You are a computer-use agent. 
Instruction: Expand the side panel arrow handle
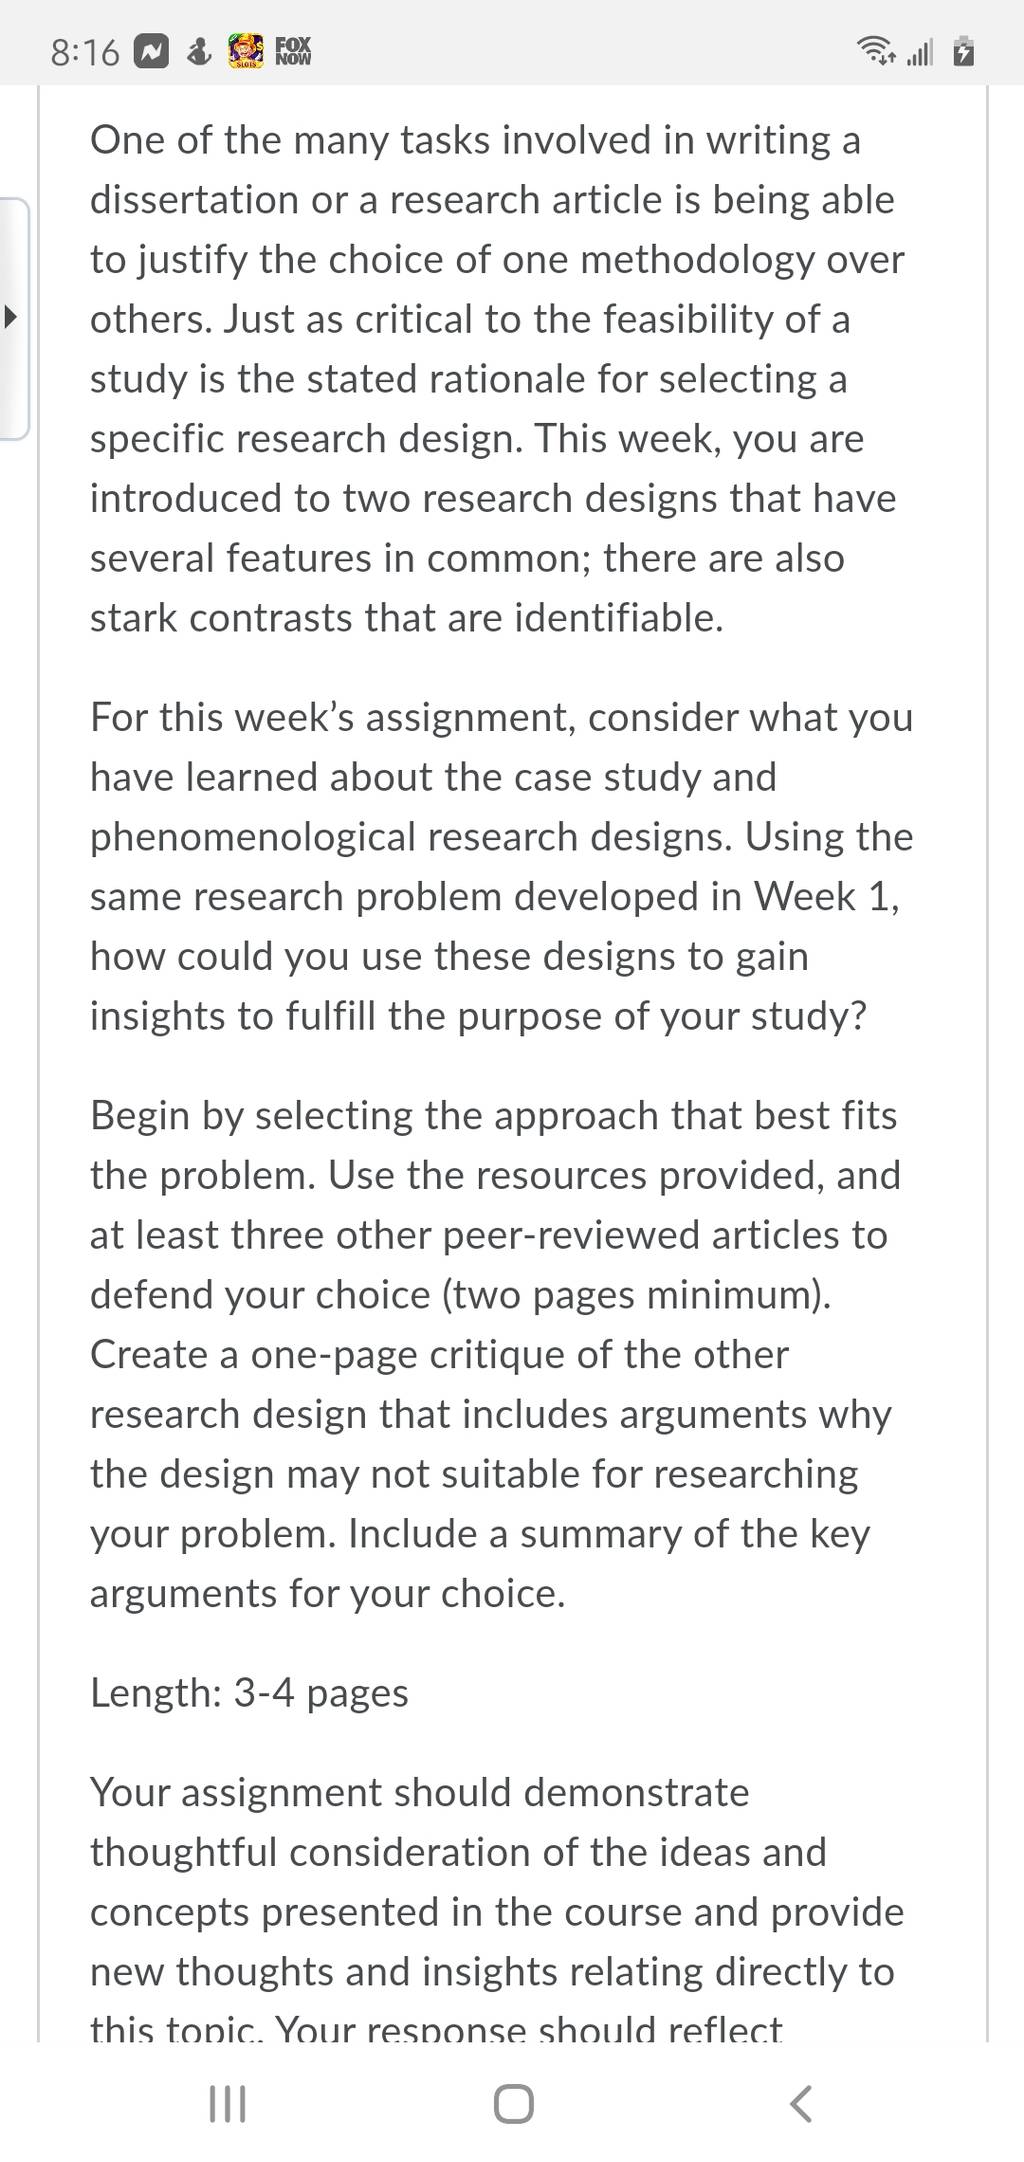[x=12, y=319]
